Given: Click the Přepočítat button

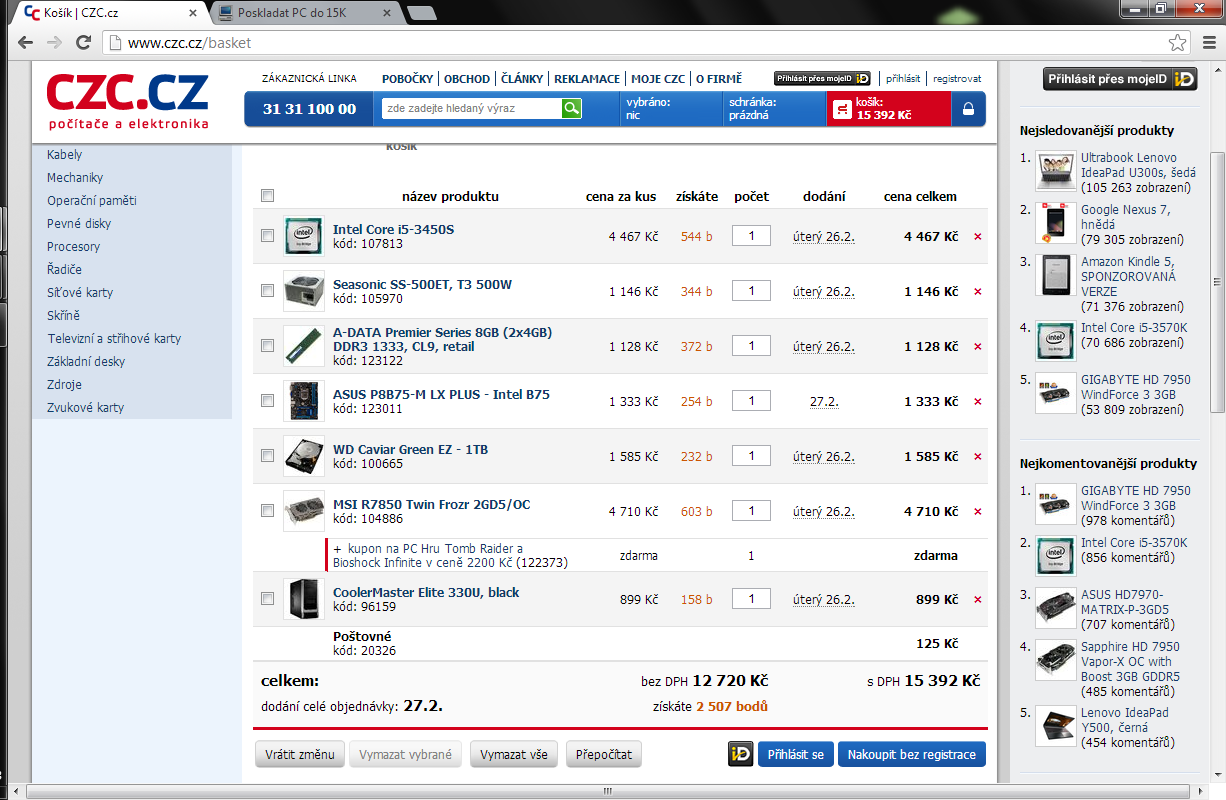Looking at the screenshot, I should pyautogui.click(x=604, y=754).
